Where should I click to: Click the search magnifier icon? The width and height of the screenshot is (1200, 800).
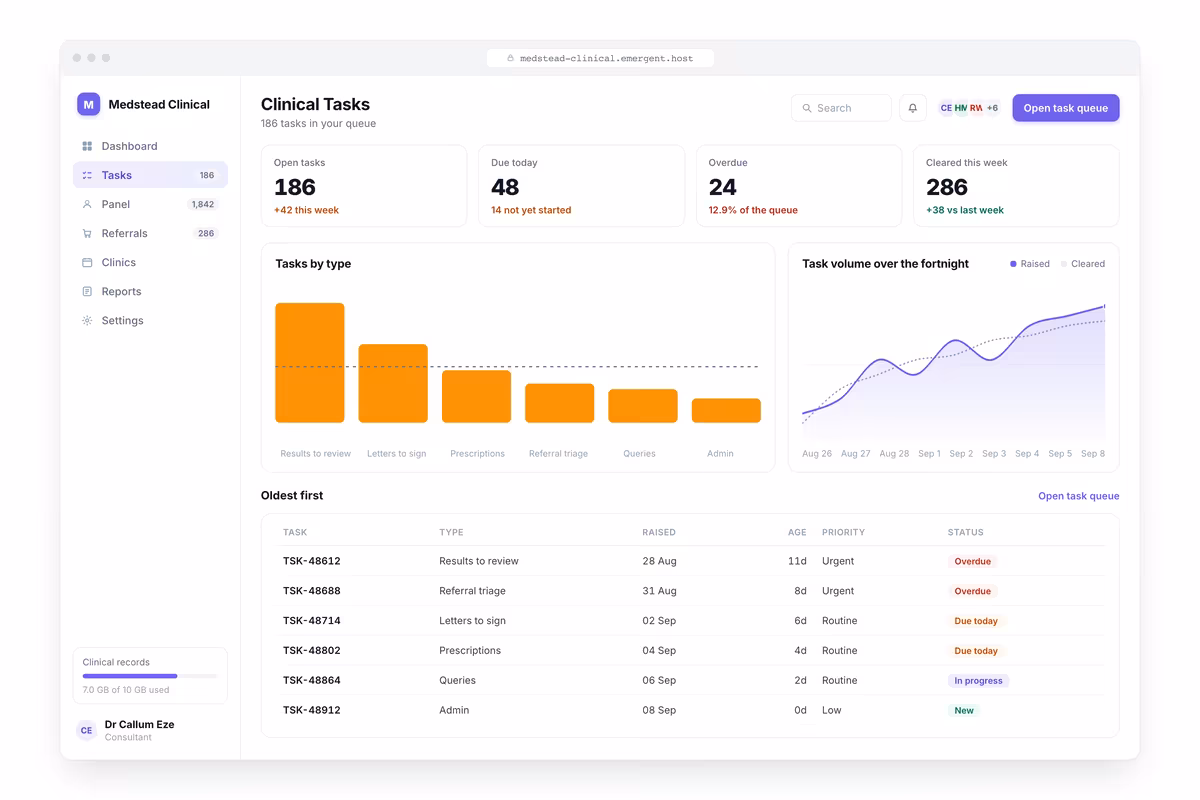tap(807, 108)
